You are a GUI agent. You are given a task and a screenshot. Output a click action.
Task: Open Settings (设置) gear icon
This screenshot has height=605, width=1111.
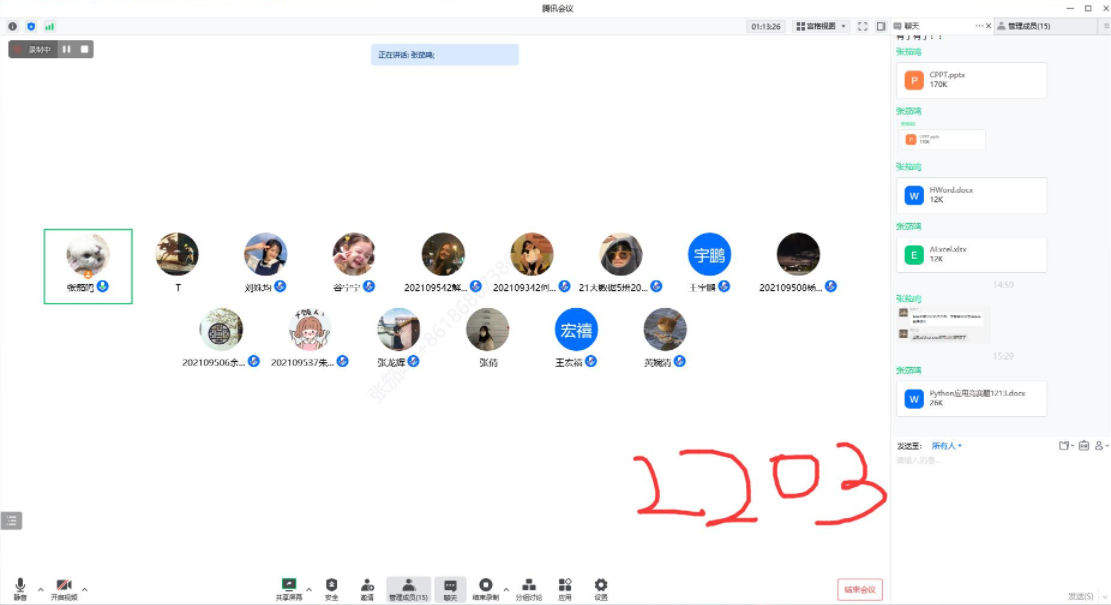(x=601, y=589)
